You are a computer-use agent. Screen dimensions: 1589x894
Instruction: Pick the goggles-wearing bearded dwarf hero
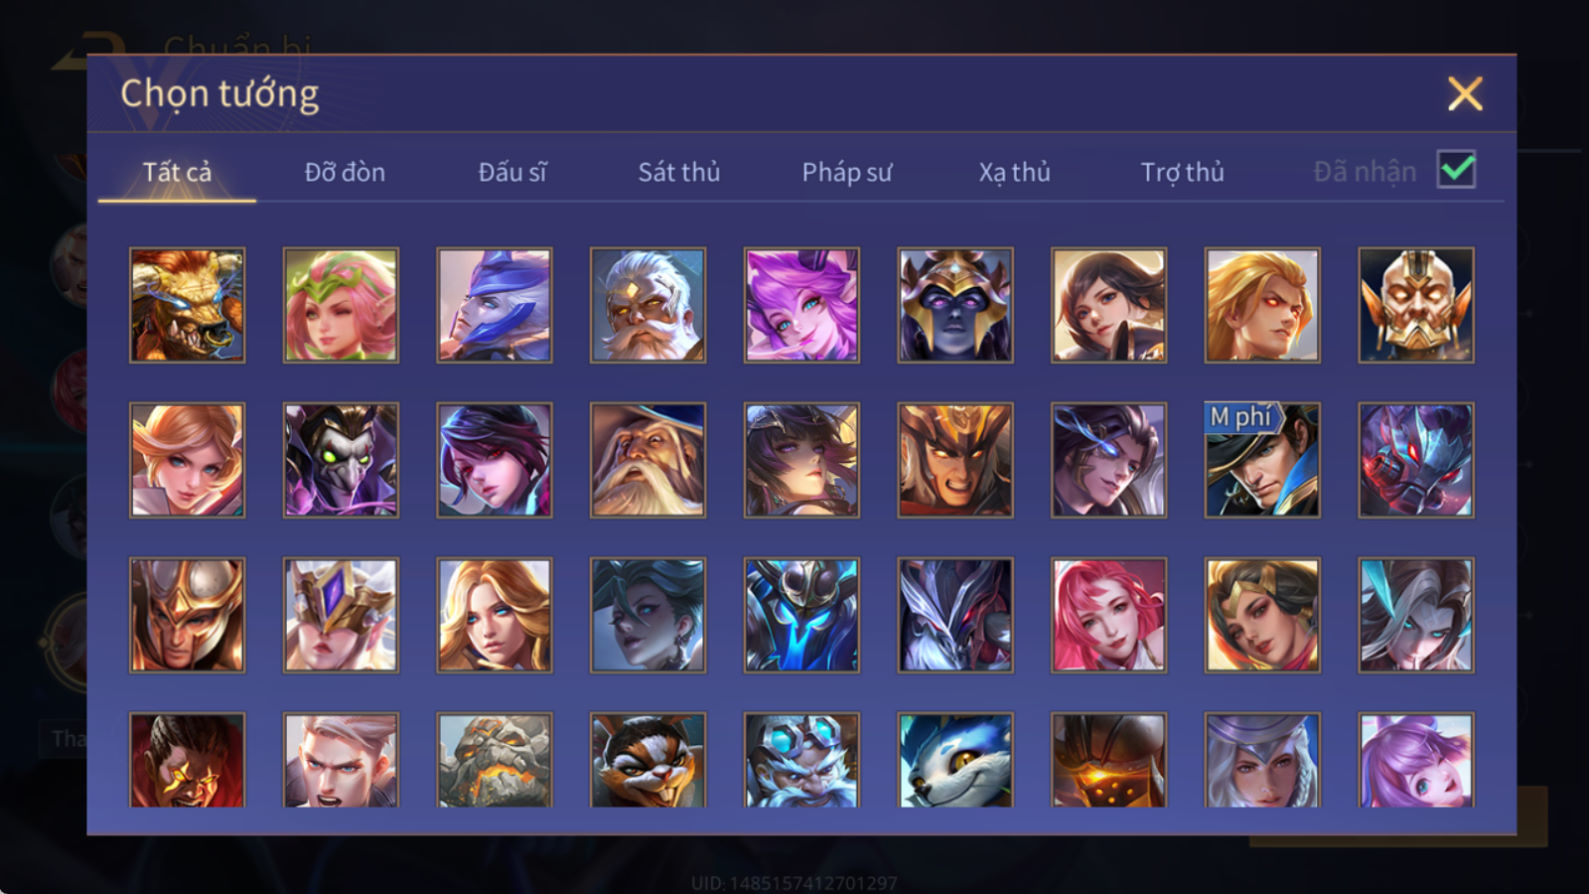tap(801, 760)
